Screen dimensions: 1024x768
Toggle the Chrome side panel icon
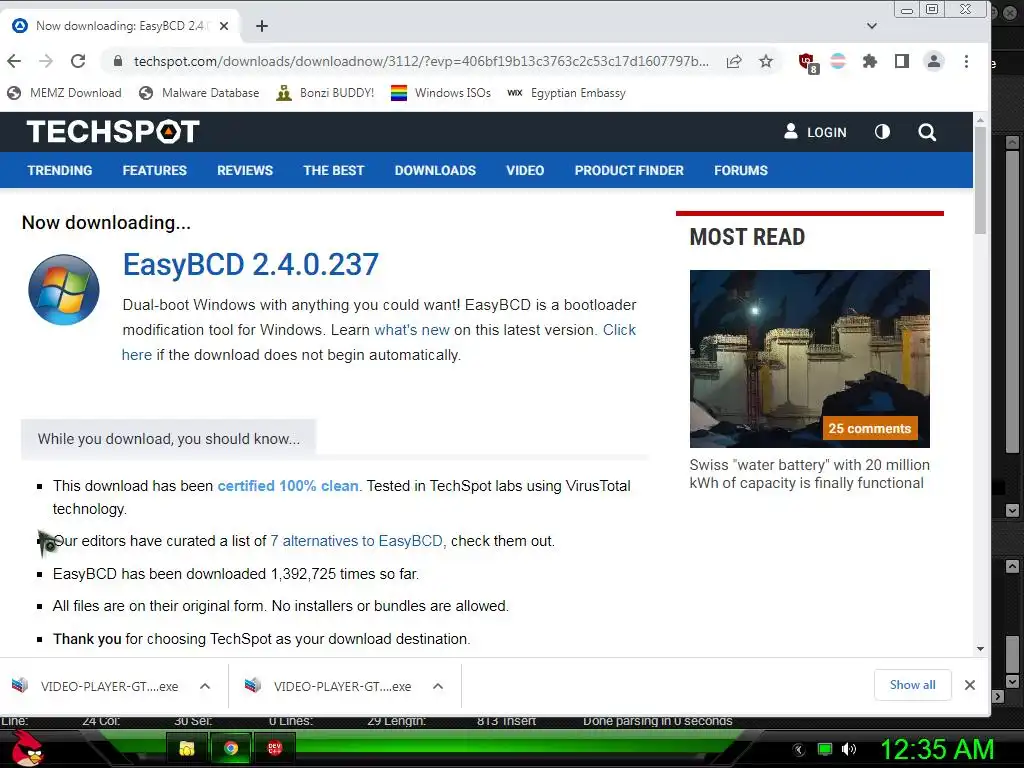pyautogui.click(x=902, y=61)
